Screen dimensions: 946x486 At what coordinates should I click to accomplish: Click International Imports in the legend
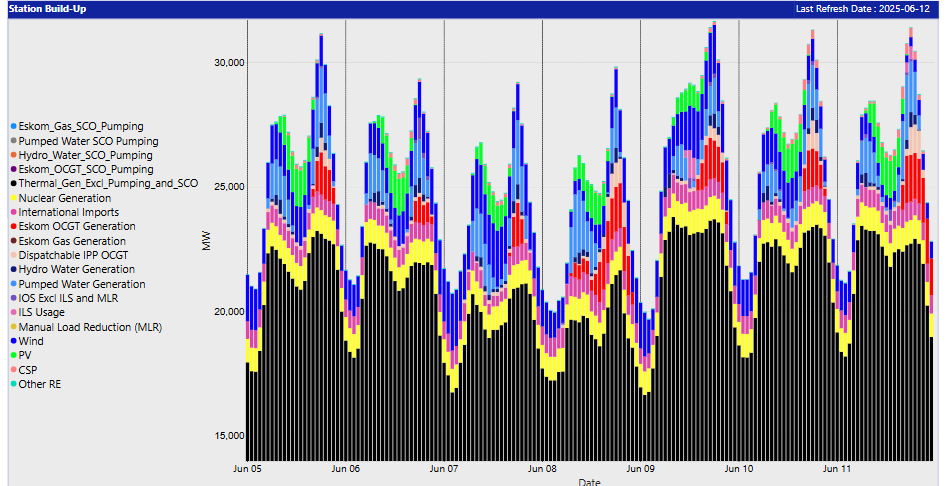click(69, 212)
